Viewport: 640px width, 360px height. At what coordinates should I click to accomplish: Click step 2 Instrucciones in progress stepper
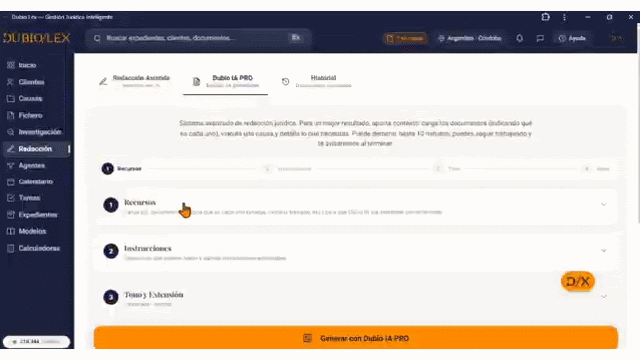[x=287, y=169]
